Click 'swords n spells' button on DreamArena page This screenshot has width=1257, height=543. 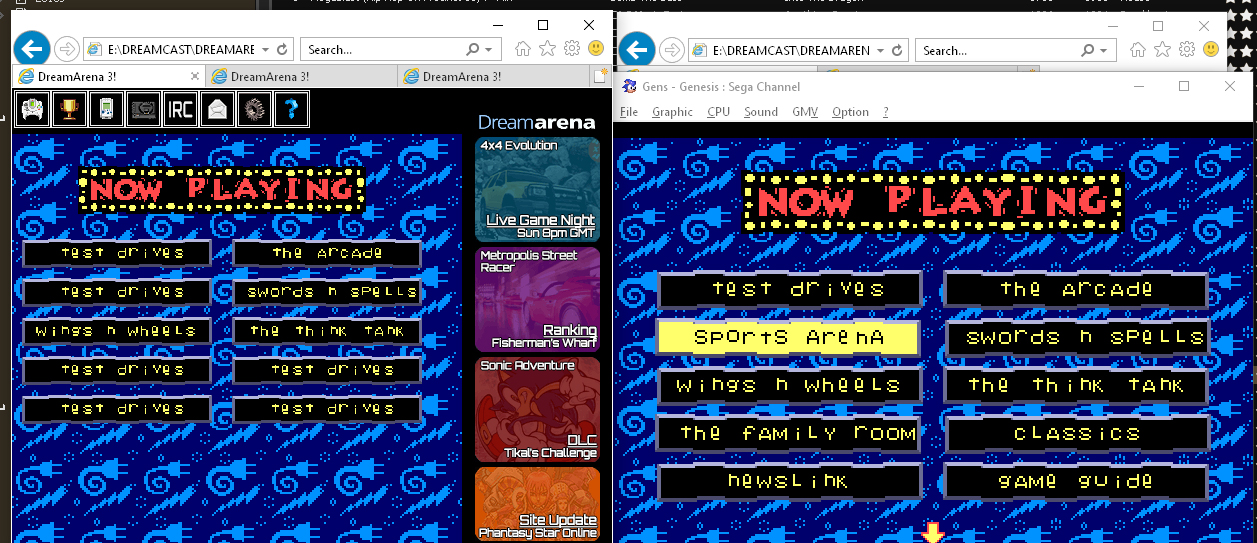(327, 292)
